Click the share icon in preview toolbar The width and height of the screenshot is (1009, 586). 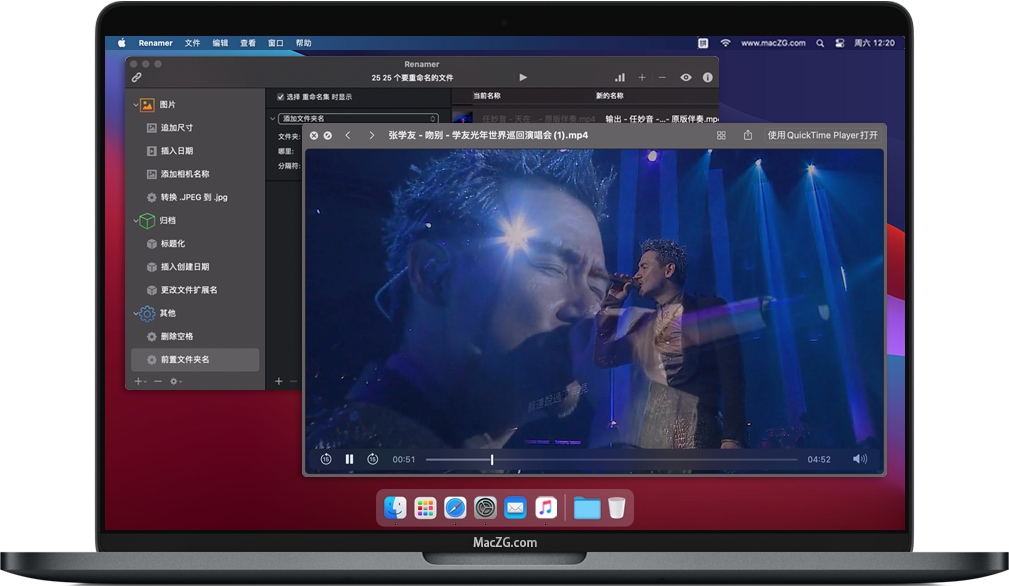[747, 135]
